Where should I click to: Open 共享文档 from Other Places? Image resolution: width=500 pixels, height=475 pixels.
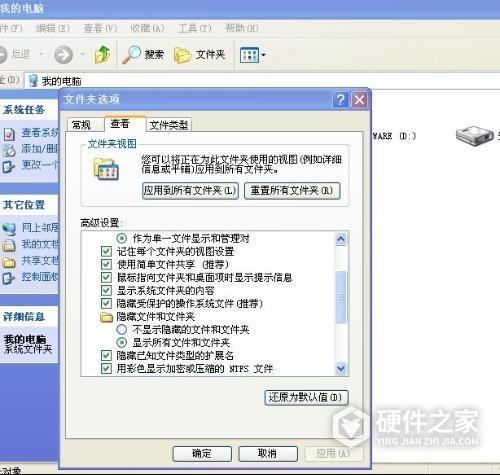[x=31, y=261]
